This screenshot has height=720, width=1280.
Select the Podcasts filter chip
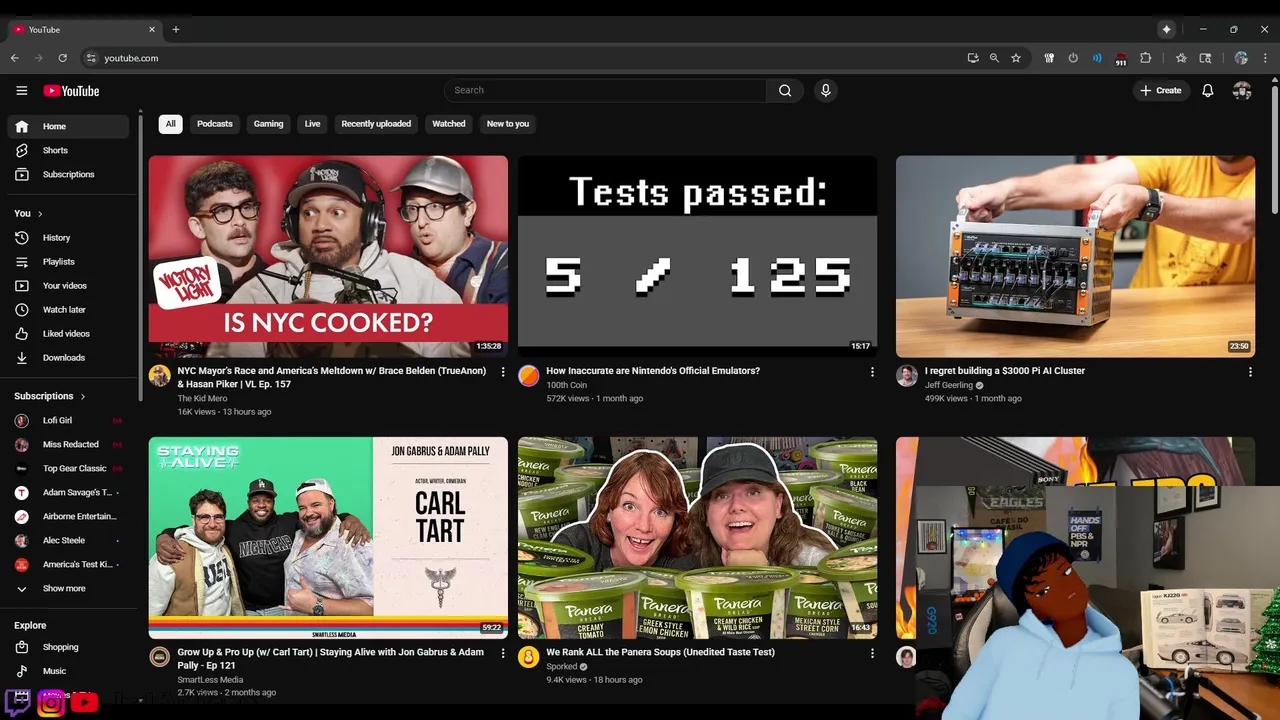tap(214, 124)
